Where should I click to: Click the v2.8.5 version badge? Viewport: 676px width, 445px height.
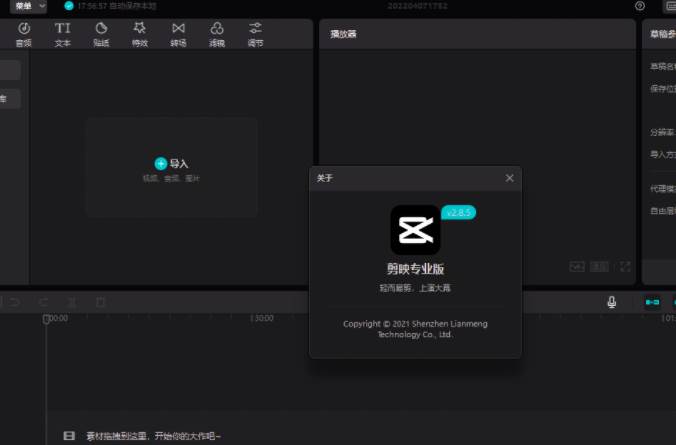pyautogui.click(x=459, y=213)
